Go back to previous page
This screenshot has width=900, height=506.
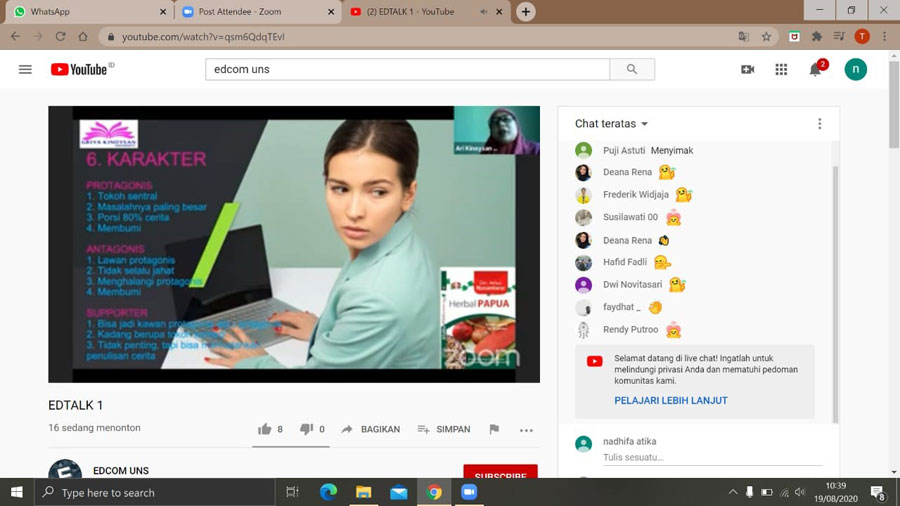[x=15, y=37]
